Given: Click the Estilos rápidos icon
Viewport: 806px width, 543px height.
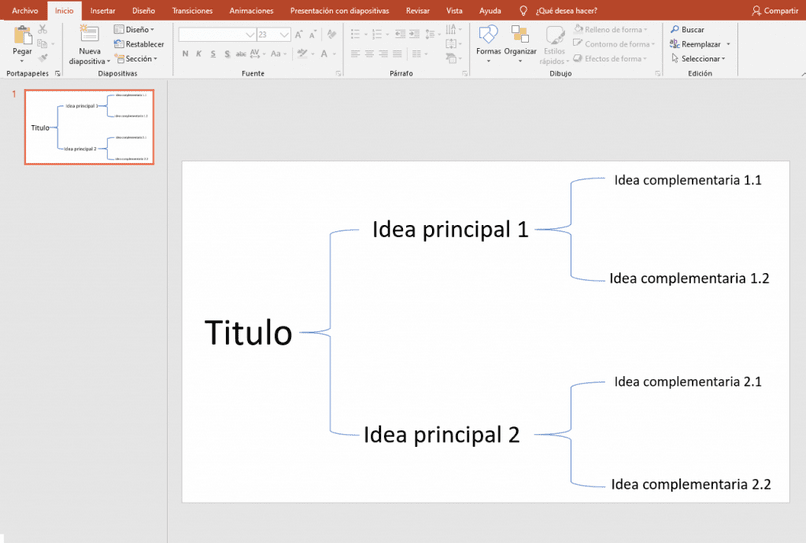Looking at the screenshot, I should [554, 35].
